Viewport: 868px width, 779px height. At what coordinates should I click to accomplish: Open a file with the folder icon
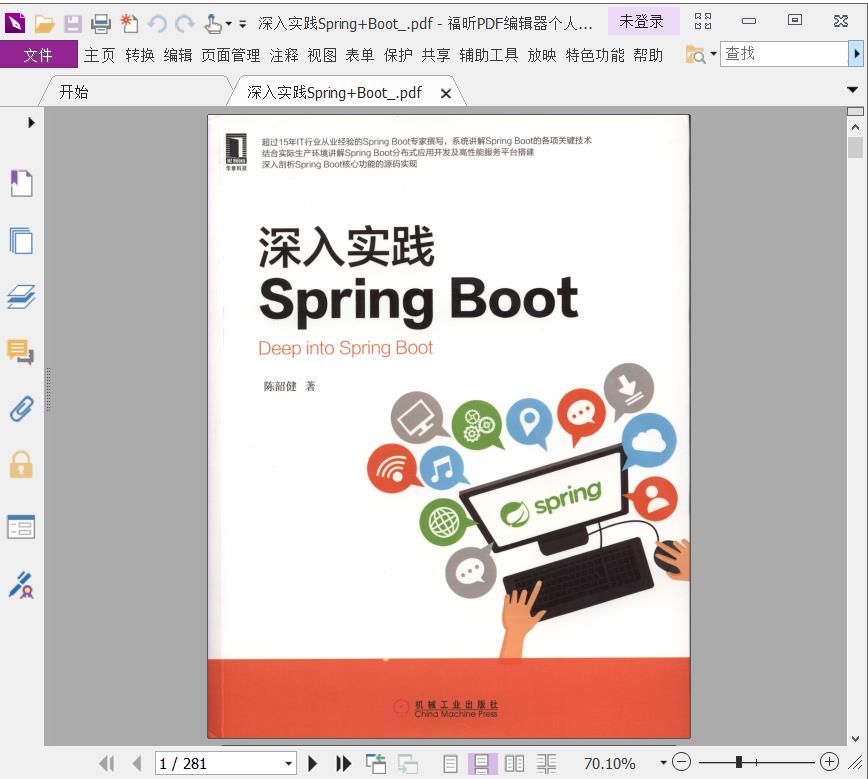(44, 23)
